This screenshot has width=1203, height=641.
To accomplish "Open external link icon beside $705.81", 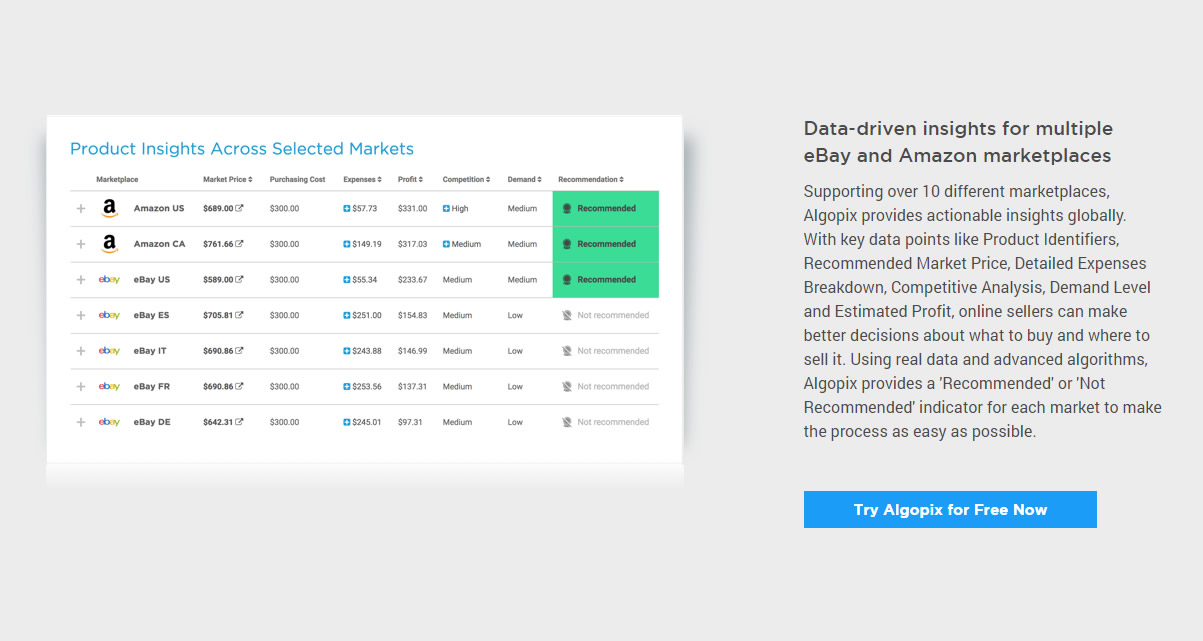I will pyautogui.click(x=239, y=314).
